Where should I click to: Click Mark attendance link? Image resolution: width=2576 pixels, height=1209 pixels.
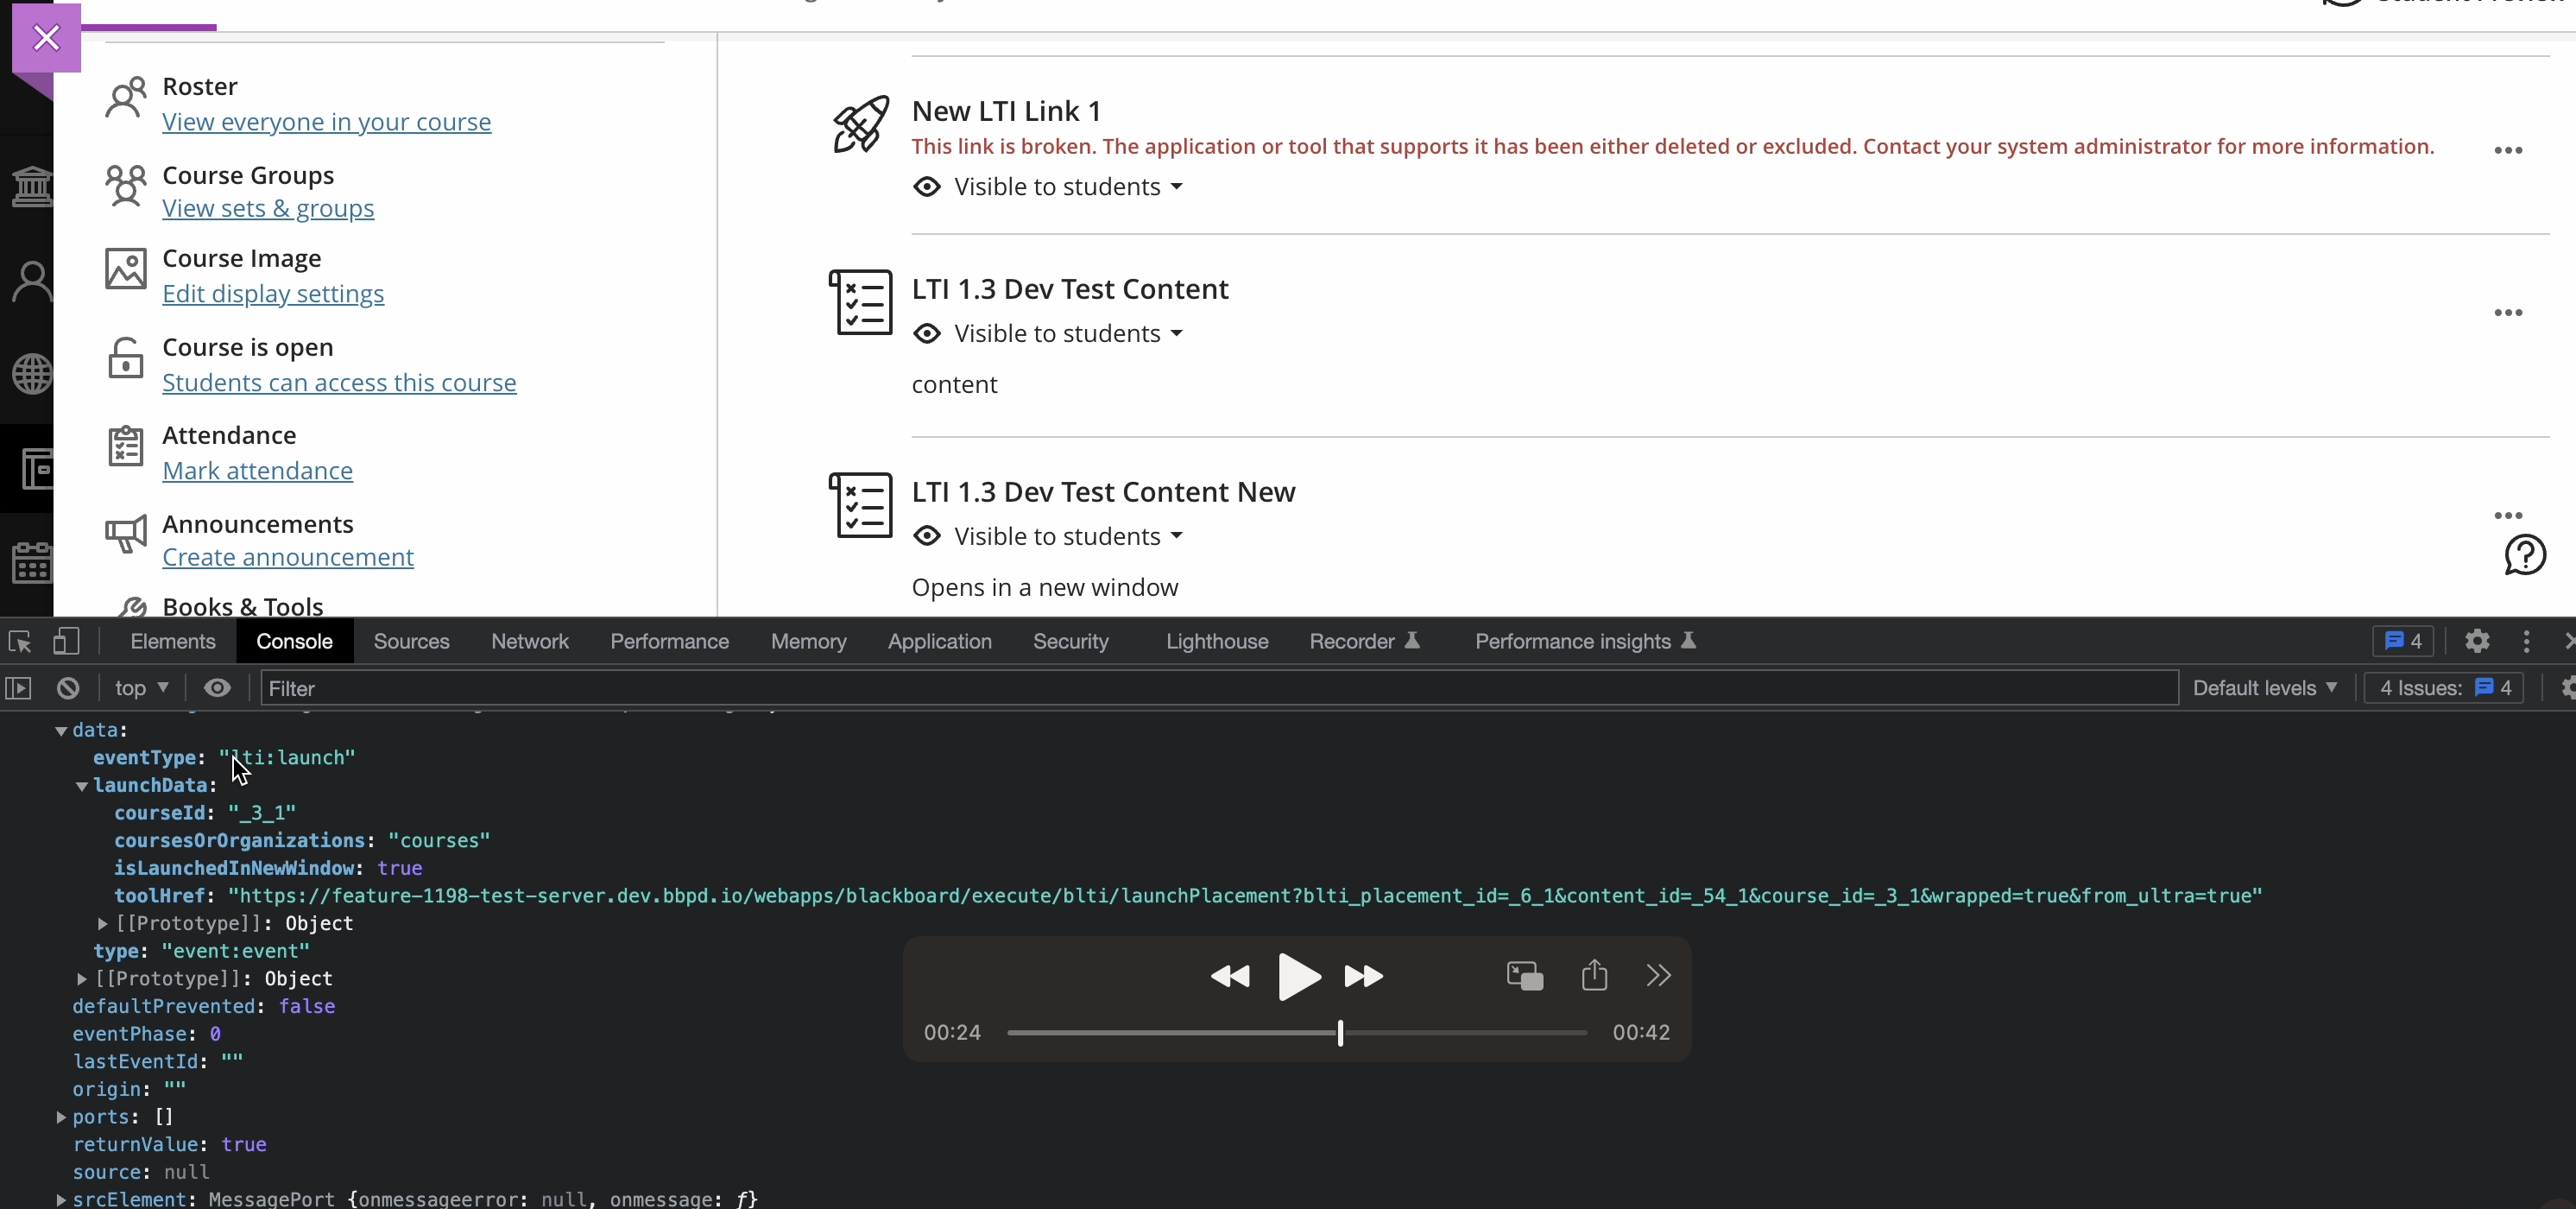pyautogui.click(x=257, y=471)
